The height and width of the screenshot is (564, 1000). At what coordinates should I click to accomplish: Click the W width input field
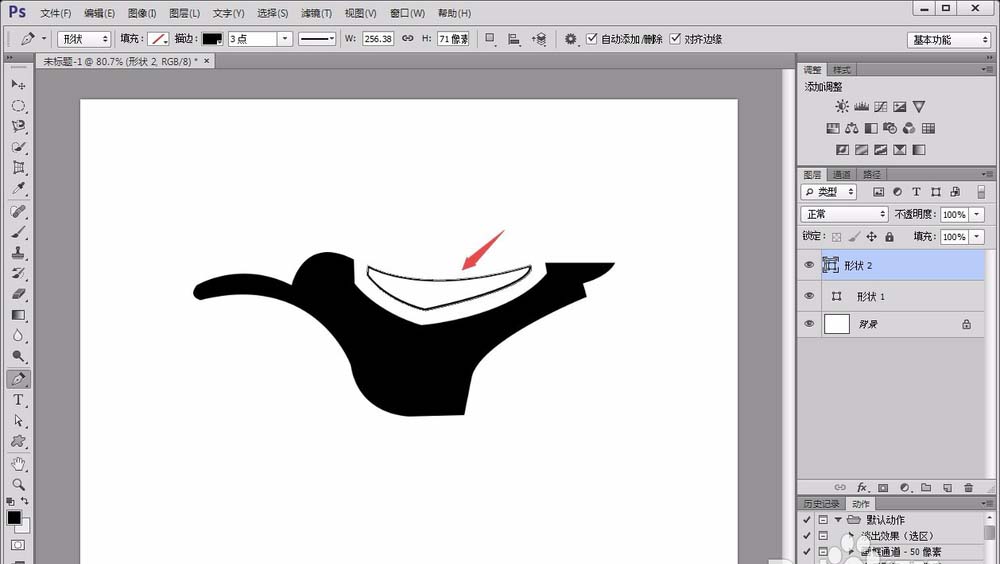click(378, 39)
